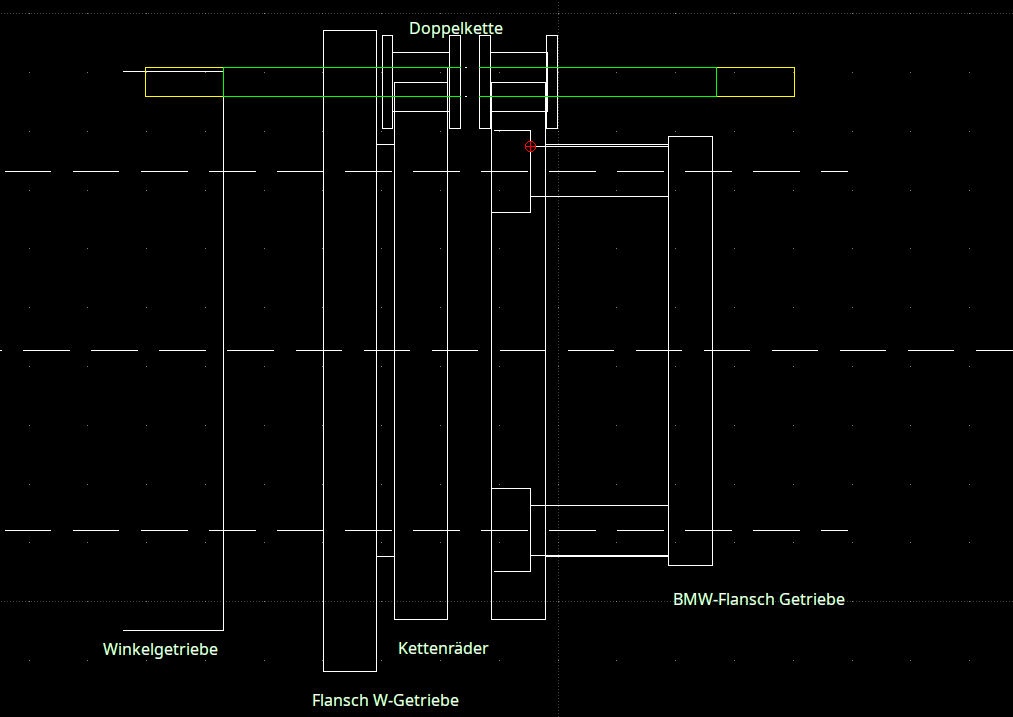Select the tall Flansch W-Getriebe rectangle
This screenshot has width=1013, height=717.
324,400
